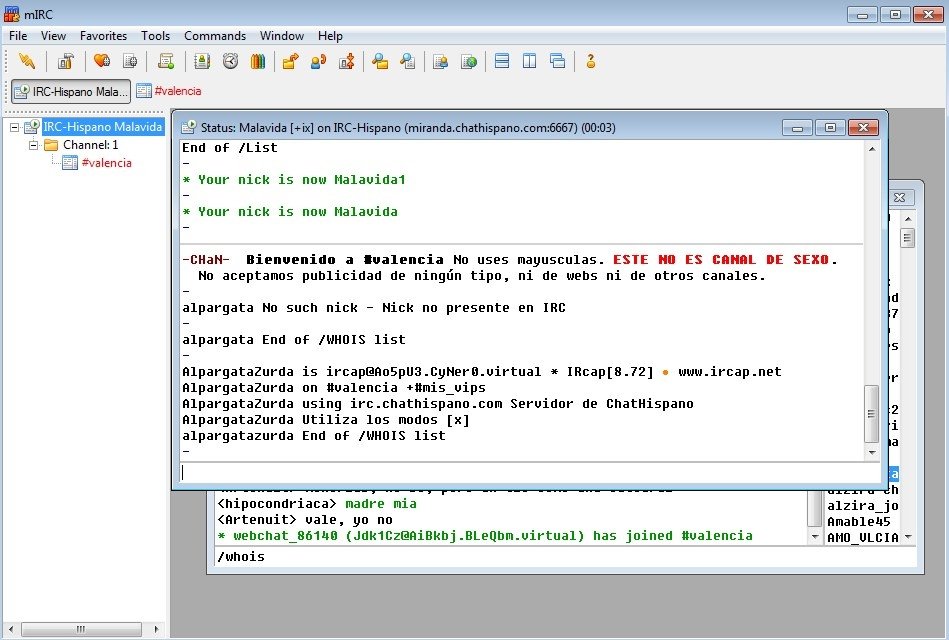Open the Colors crayons icon
This screenshot has height=640, width=949.
[x=258, y=61]
